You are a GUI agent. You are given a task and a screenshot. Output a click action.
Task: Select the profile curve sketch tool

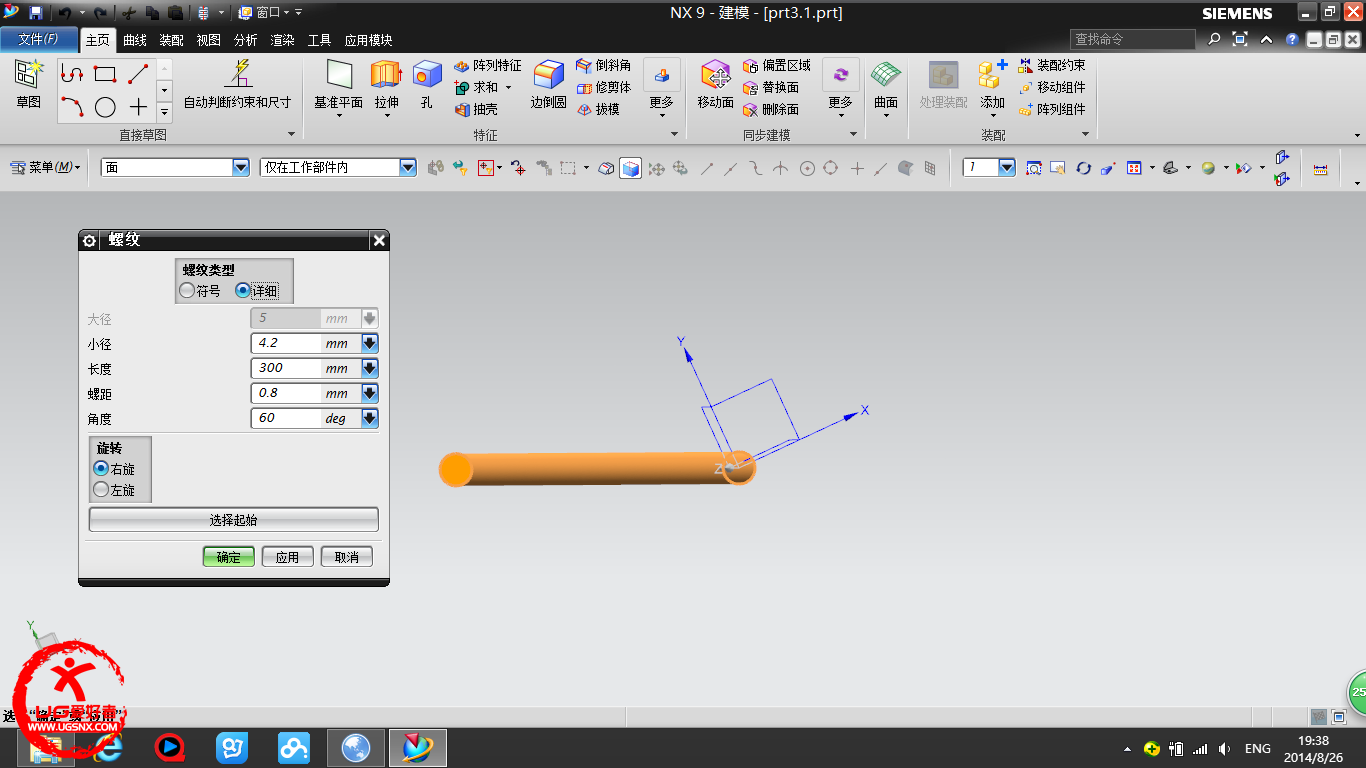[71, 74]
